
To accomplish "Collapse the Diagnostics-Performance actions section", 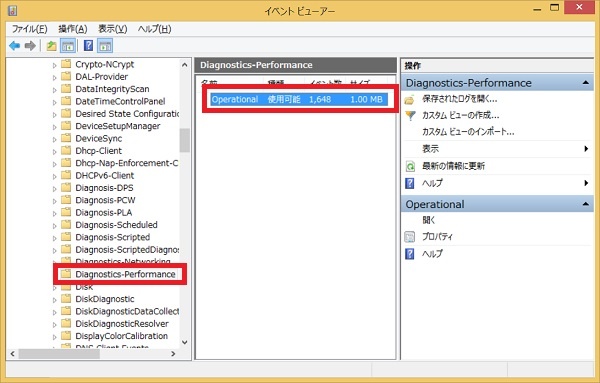I will (x=585, y=83).
